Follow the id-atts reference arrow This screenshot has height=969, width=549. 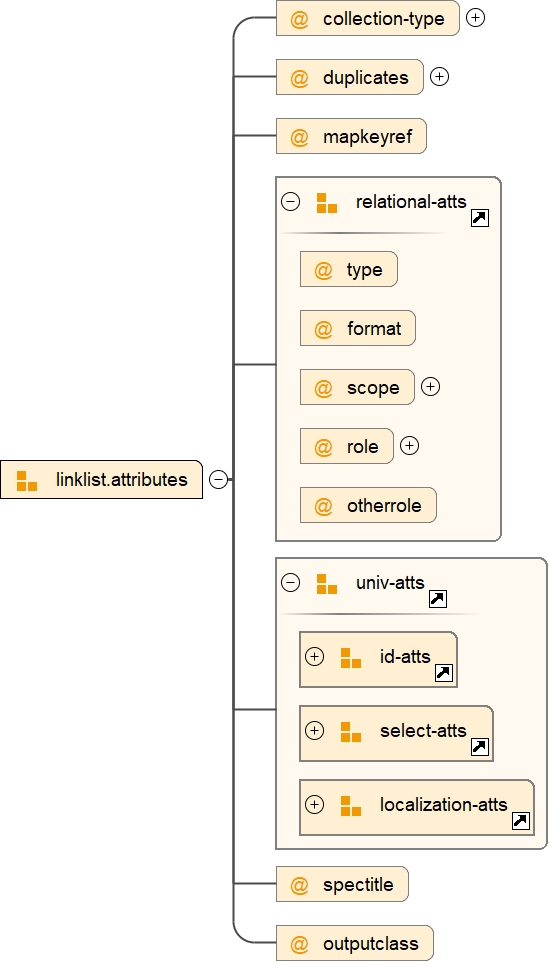click(444, 673)
